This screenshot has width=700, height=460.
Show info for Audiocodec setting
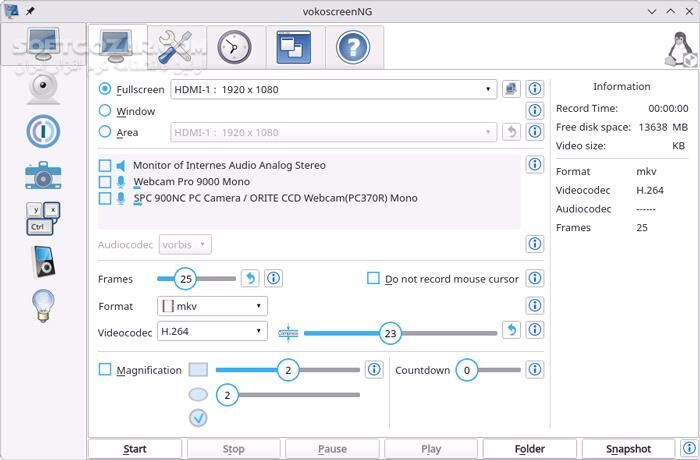click(x=535, y=244)
